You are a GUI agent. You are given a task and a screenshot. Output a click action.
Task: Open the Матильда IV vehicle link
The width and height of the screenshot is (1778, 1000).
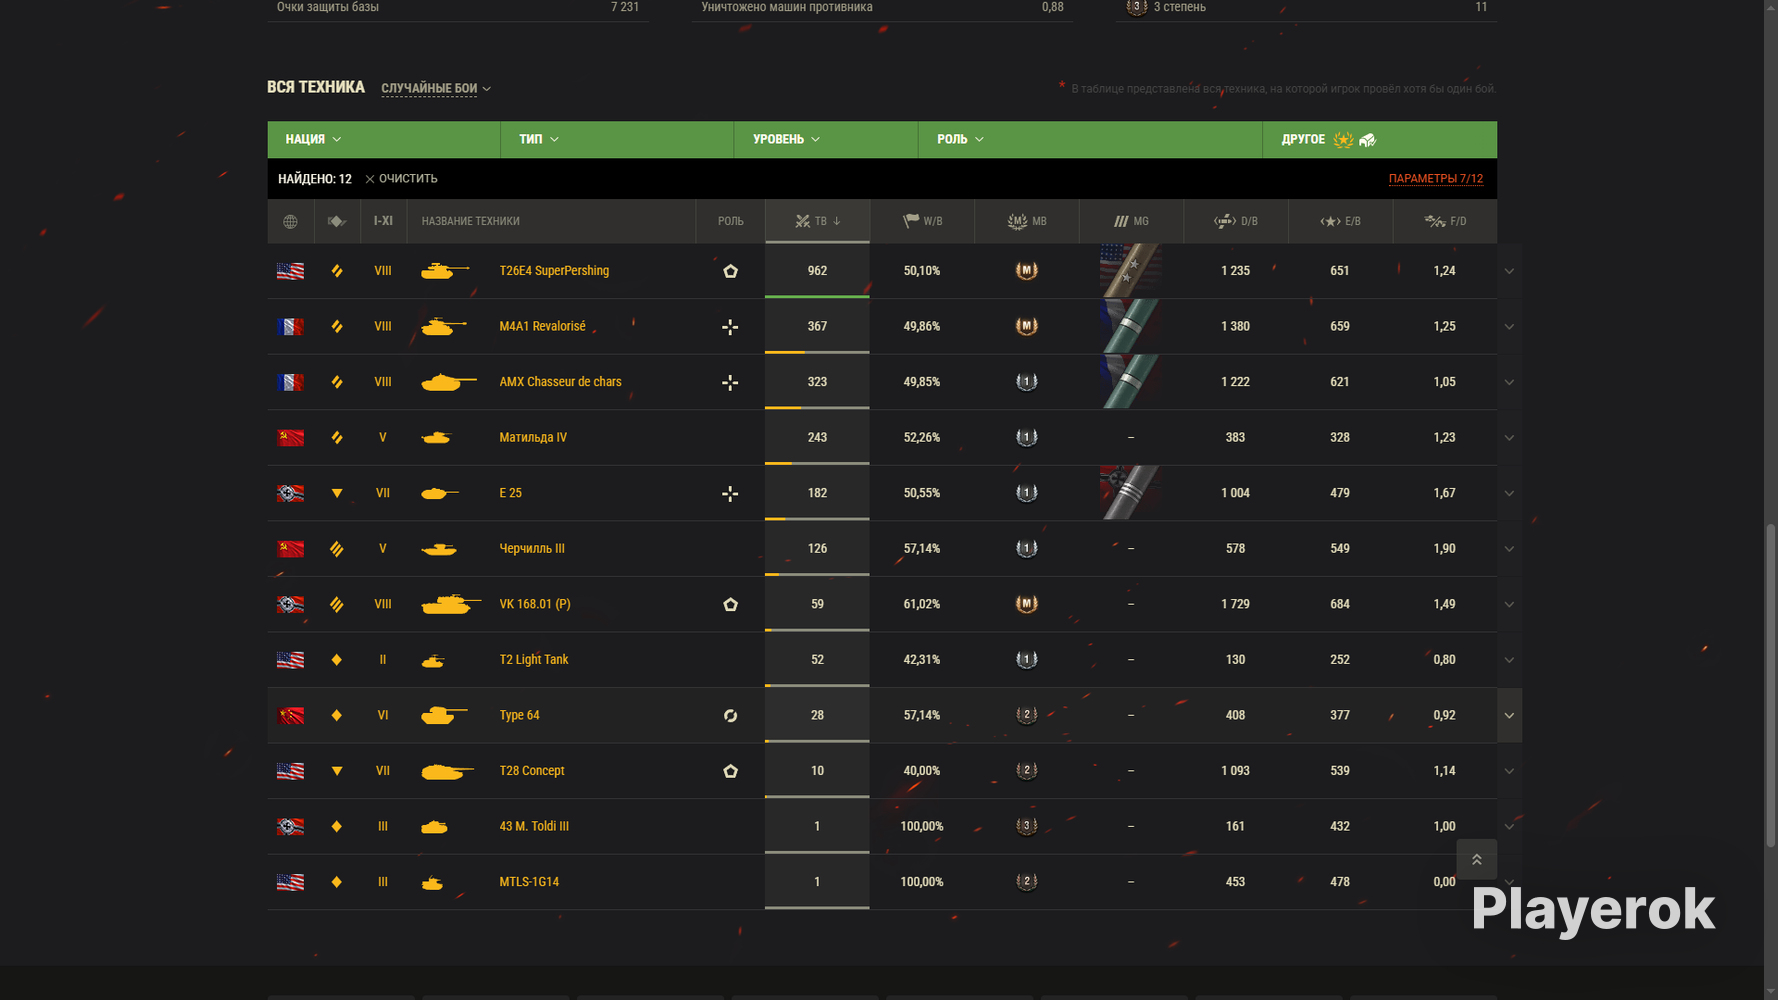[x=533, y=438]
